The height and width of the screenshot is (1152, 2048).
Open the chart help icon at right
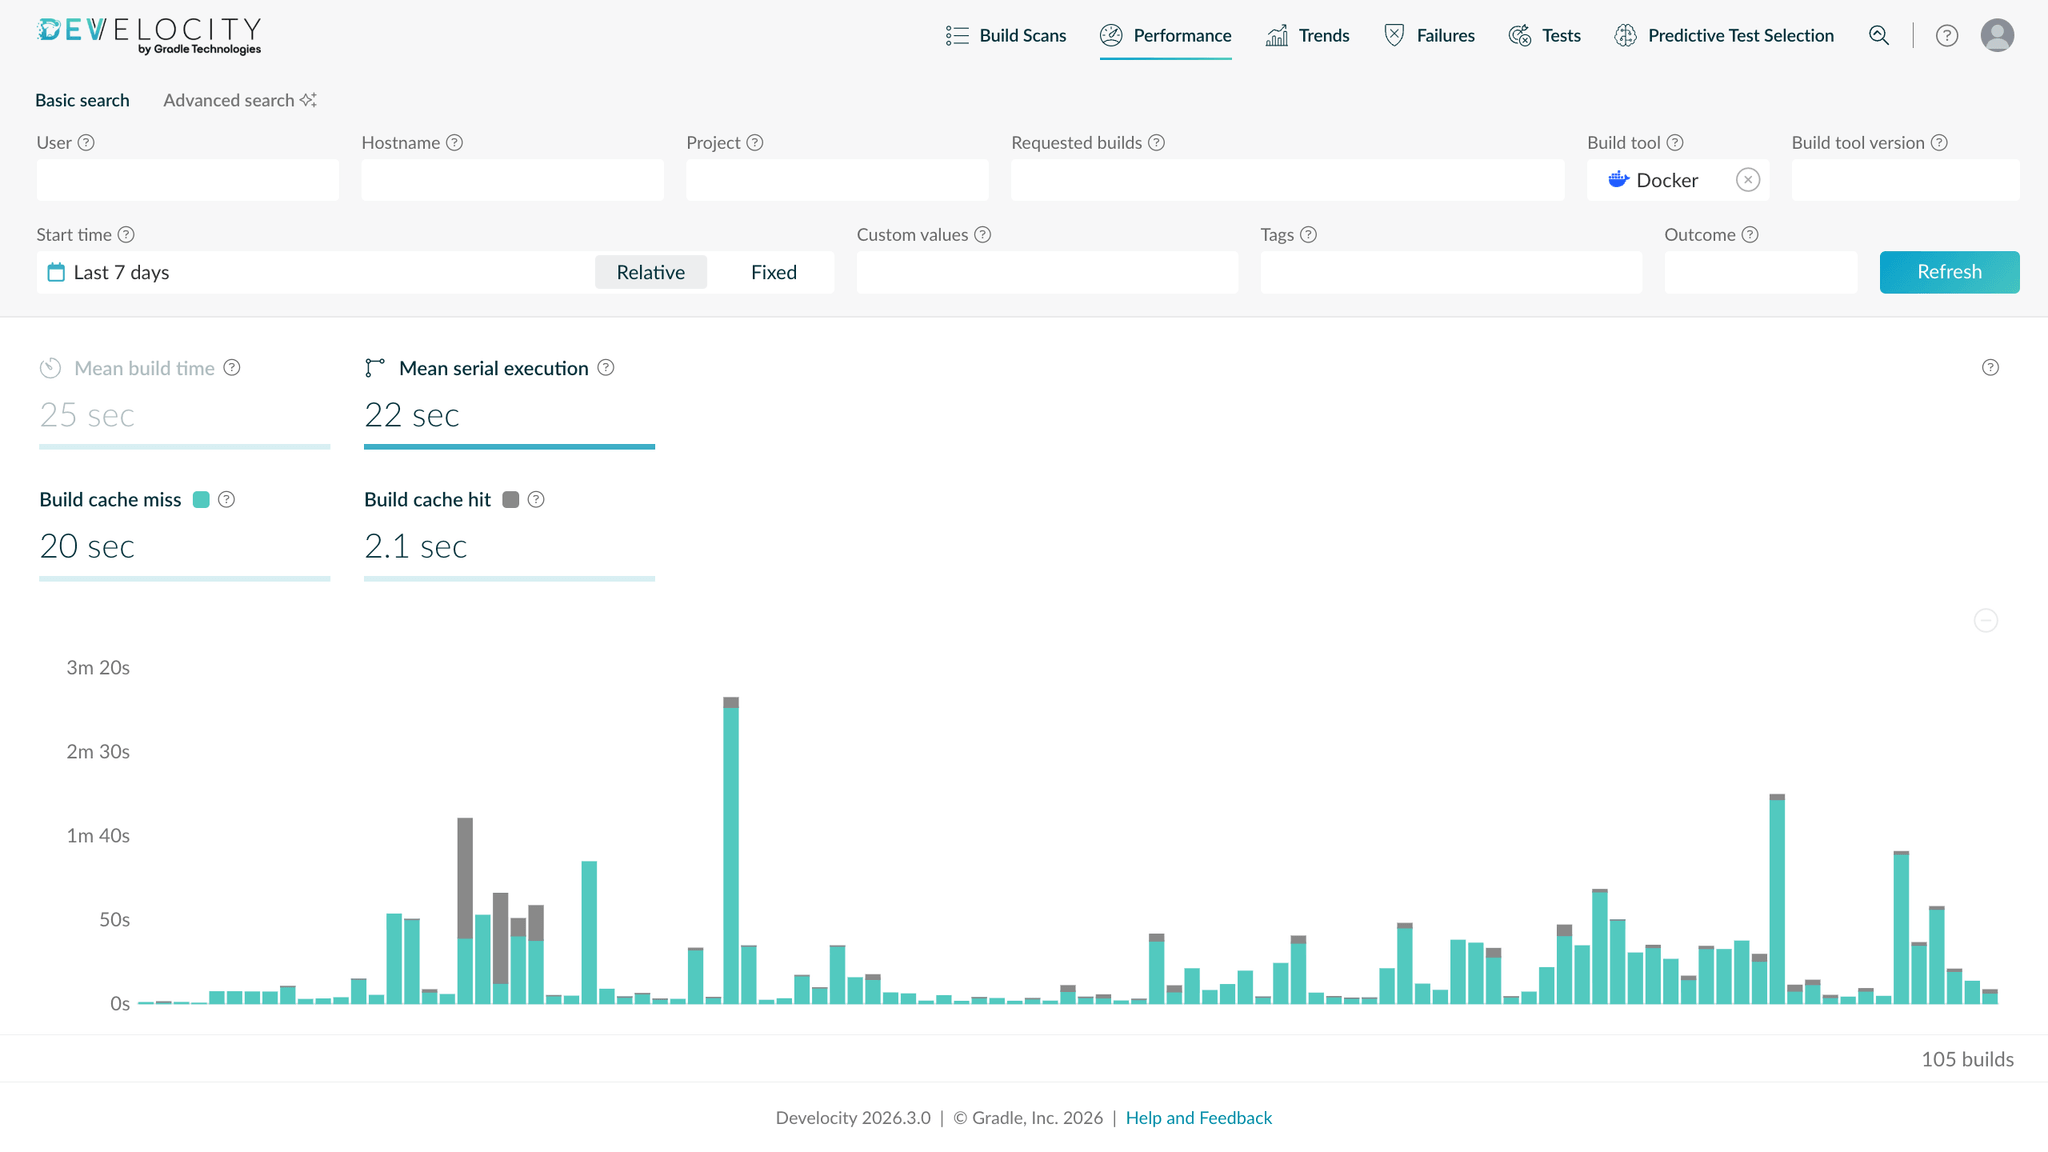coord(1990,368)
